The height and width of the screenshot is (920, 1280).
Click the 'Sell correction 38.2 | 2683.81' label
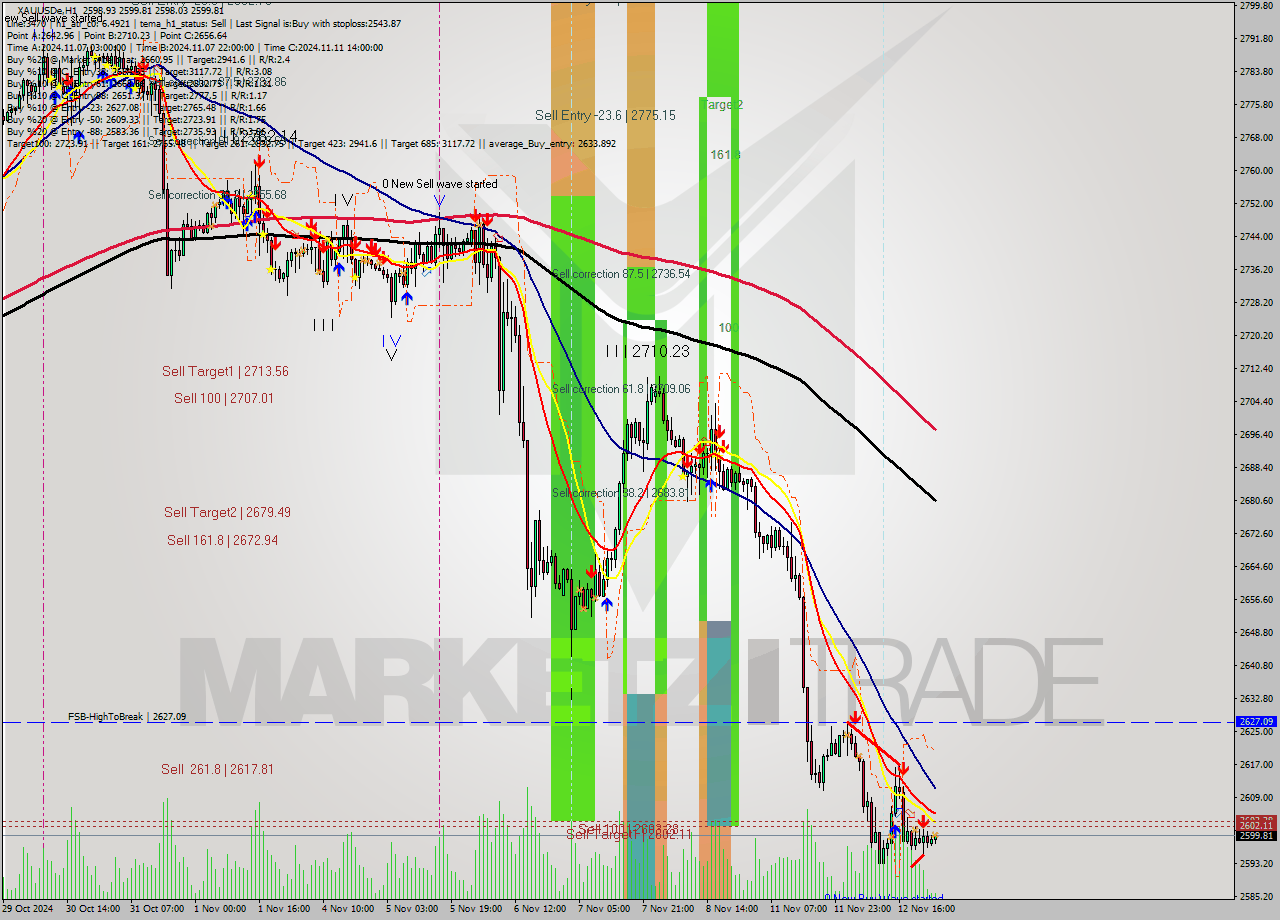pos(621,493)
